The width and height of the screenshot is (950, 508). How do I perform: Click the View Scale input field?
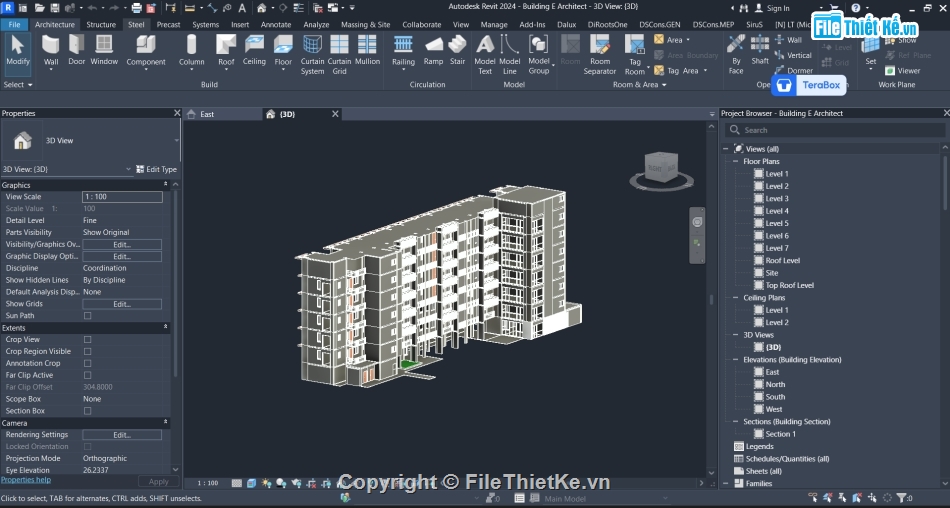coord(122,197)
